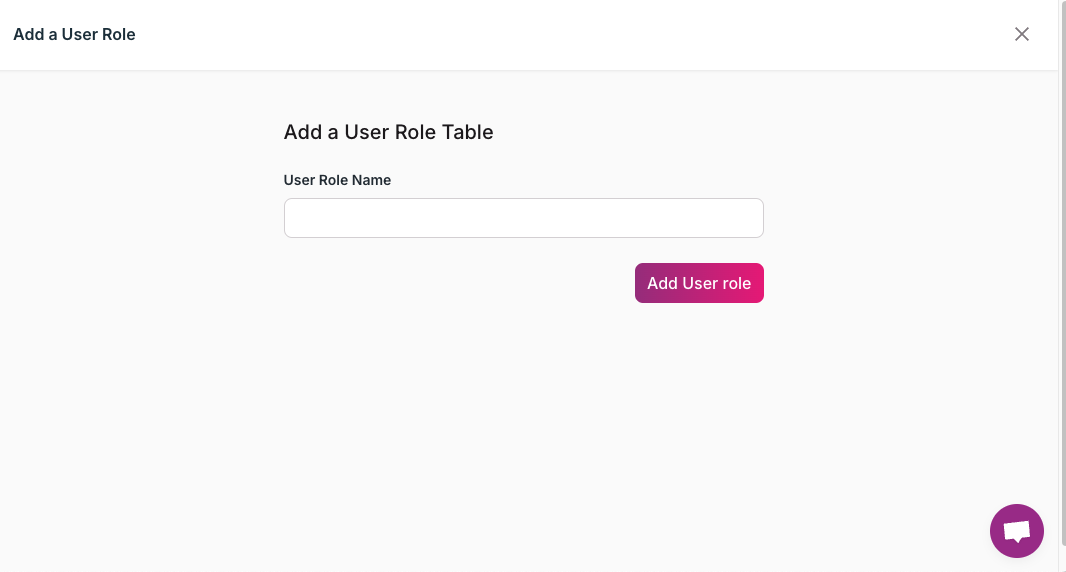Viewport: 1066px width, 572px height.
Task: Click the field label above the textbox
Action: [337, 180]
